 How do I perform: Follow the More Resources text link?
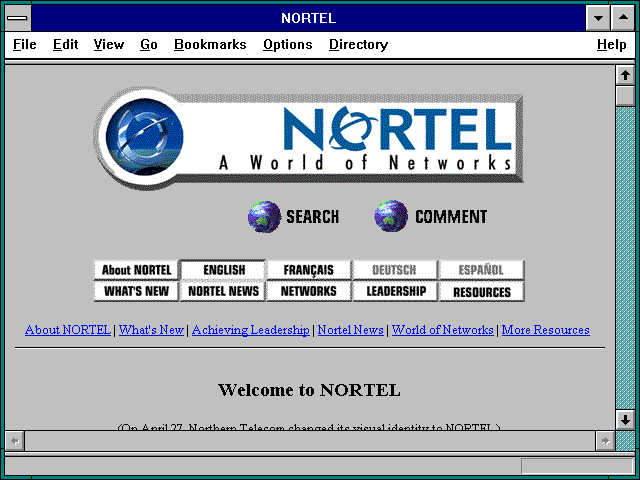click(x=546, y=330)
